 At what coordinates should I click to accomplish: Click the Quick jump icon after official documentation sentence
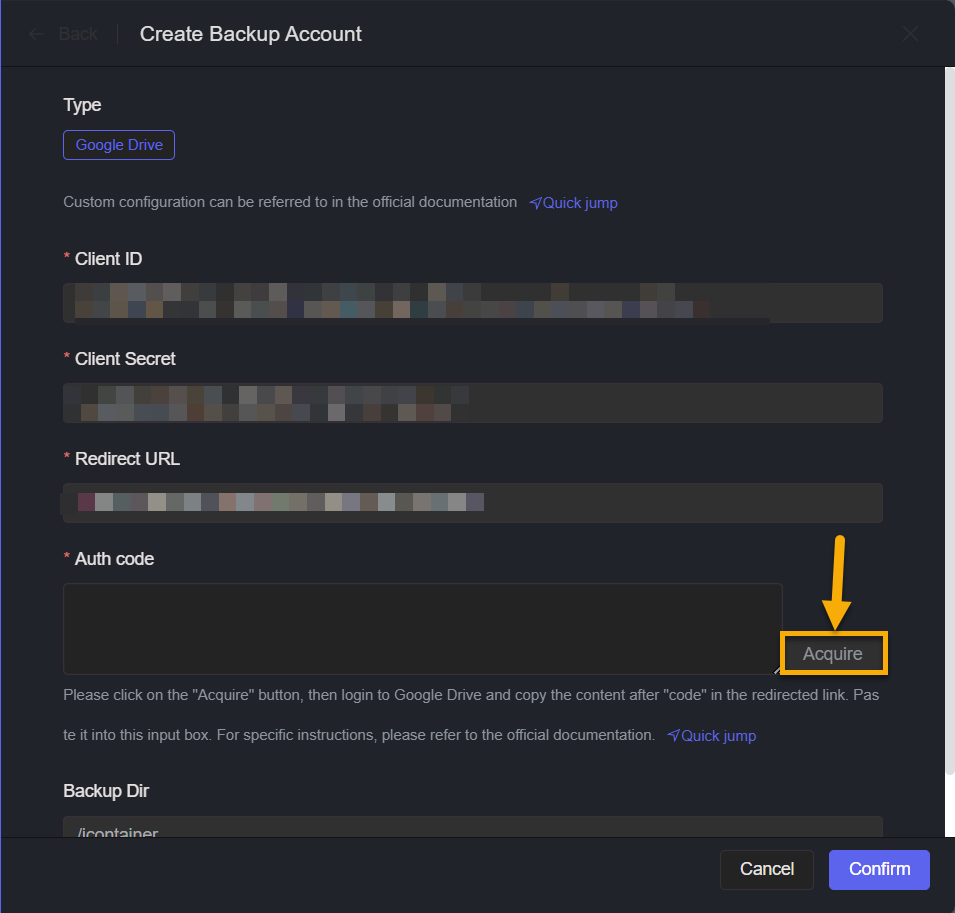tap(673, 736)
